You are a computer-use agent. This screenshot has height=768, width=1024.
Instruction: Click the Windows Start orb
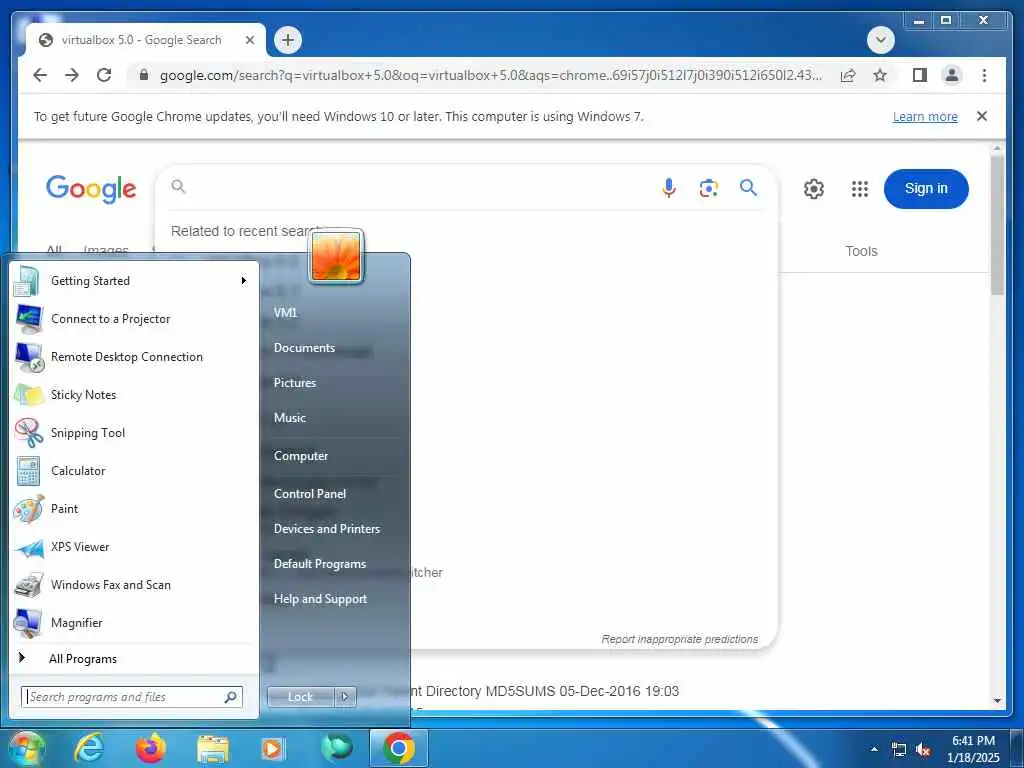point(27,748)
